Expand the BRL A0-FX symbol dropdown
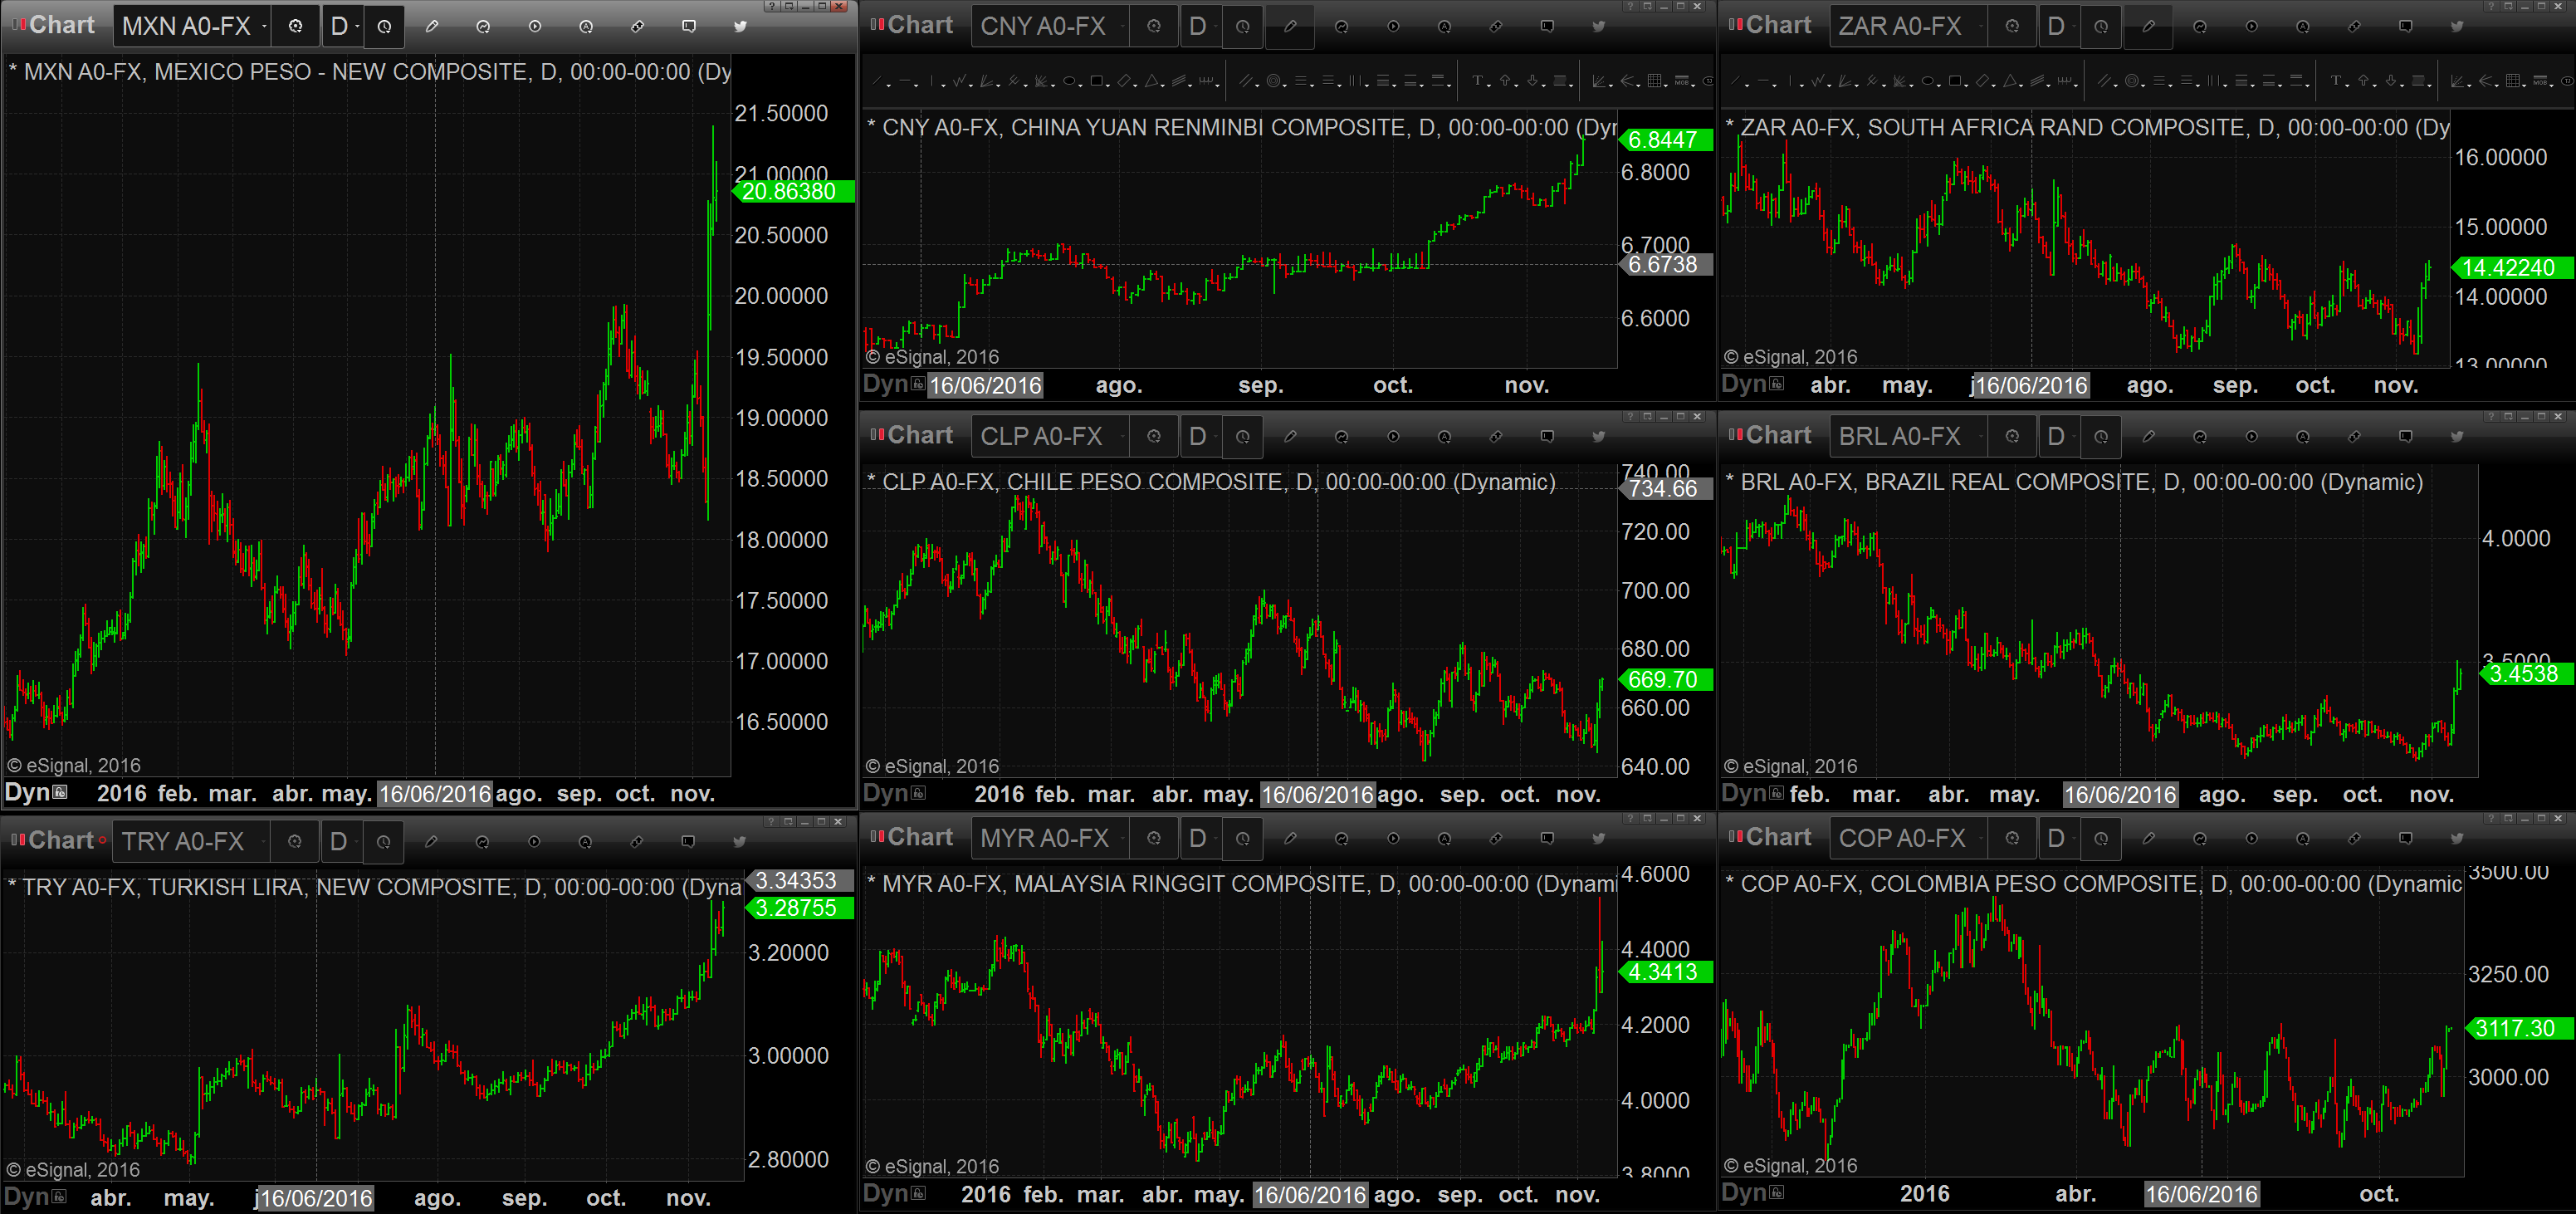The width and height of the screenshot is (2576, 1214). tap(1980, 436)
